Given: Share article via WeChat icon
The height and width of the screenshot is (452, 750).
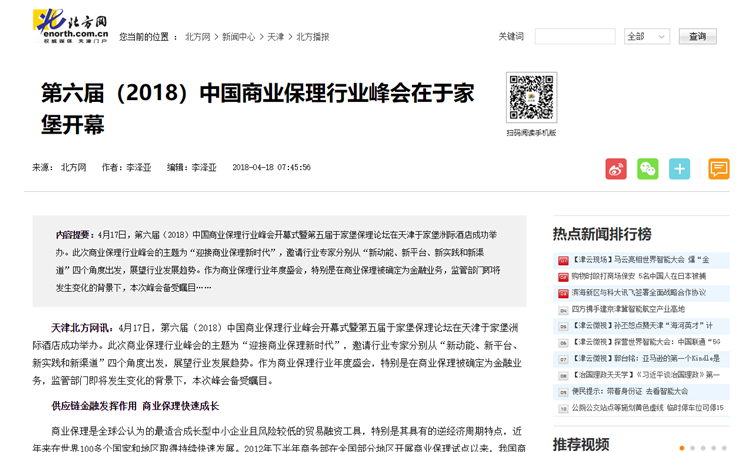Looking at the screenshot, I should pos(648,169).
